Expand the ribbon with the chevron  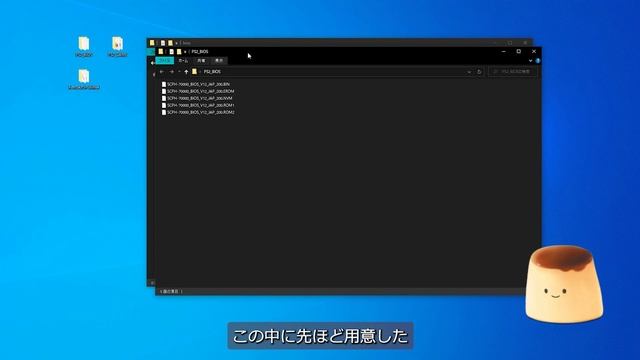[x=530, y=60]
